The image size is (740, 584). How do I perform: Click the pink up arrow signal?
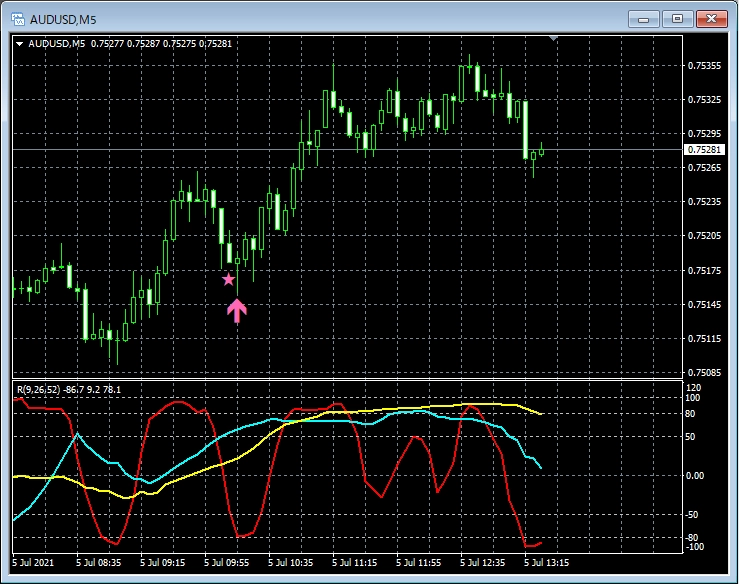(236, 310)
